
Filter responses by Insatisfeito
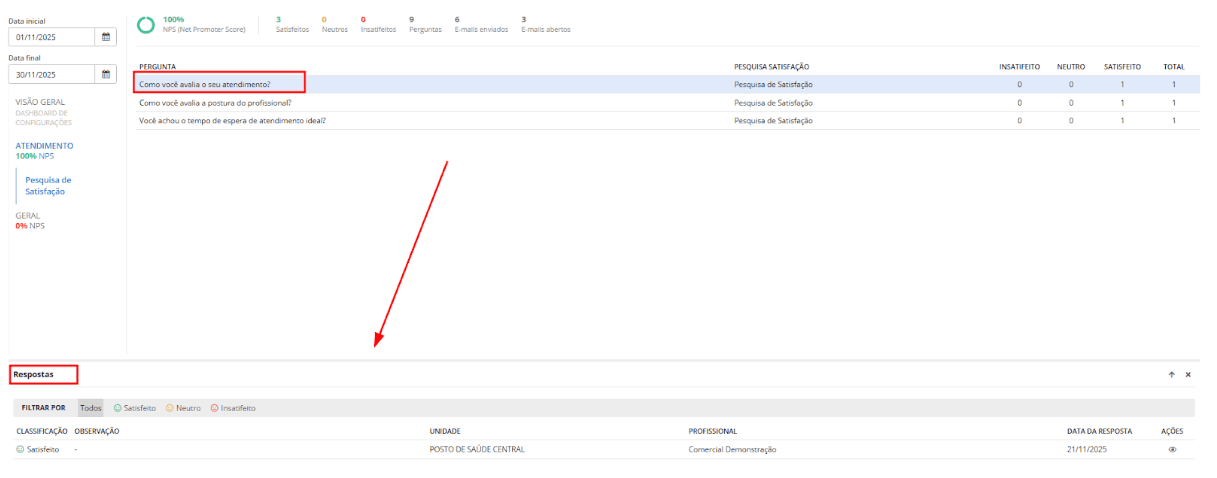[x=233, y=408]
